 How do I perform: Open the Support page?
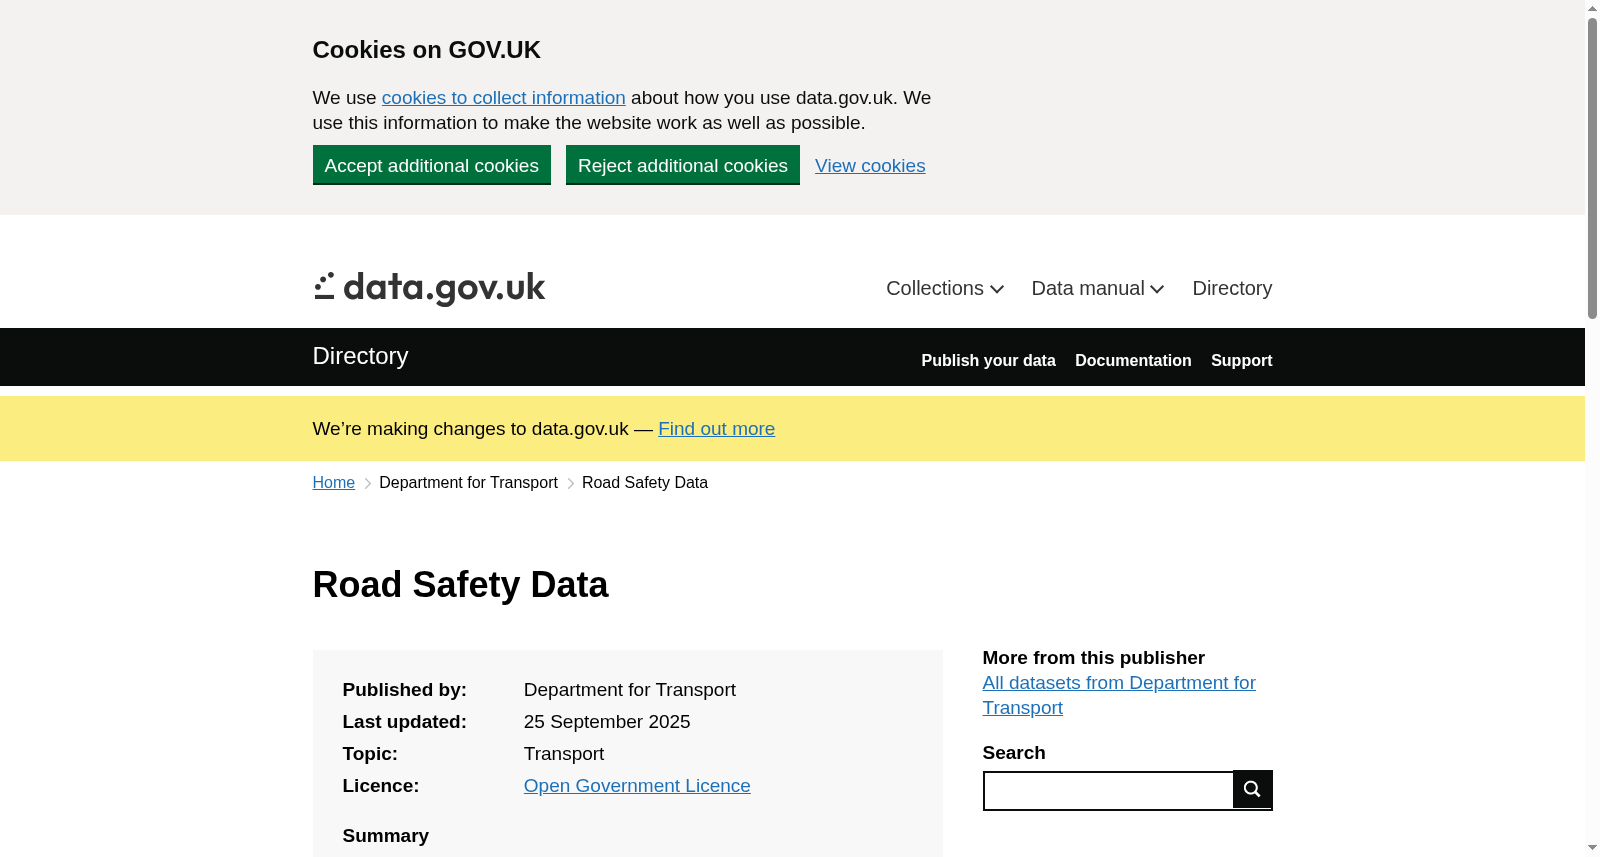point(1241,360)
